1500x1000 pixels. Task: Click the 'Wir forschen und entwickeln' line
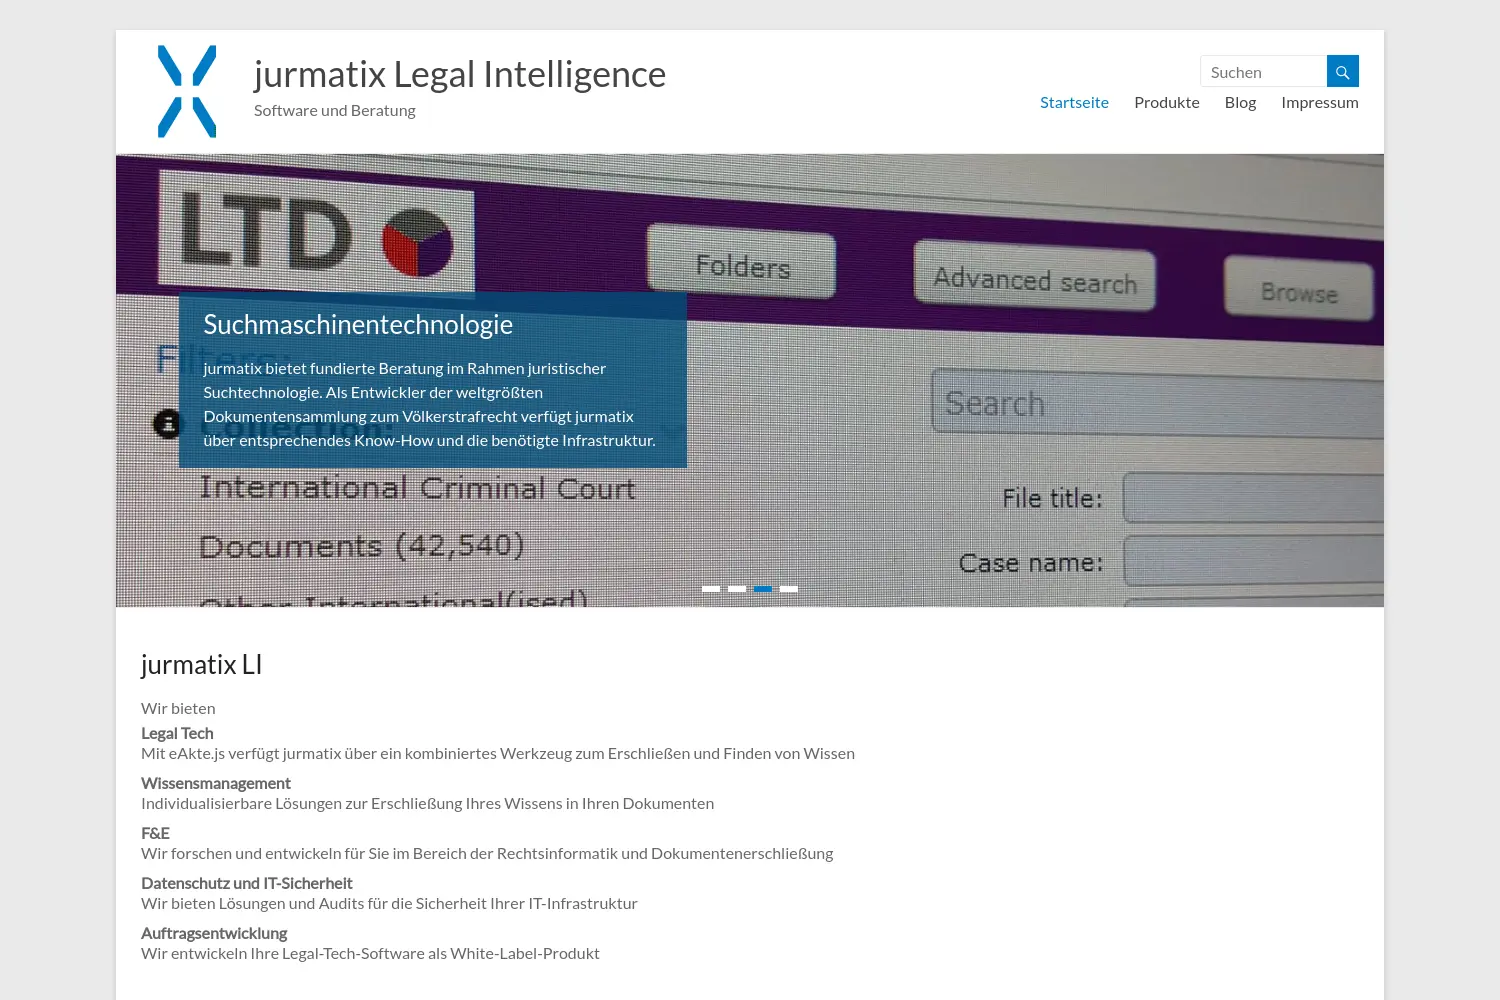point(487,853)
